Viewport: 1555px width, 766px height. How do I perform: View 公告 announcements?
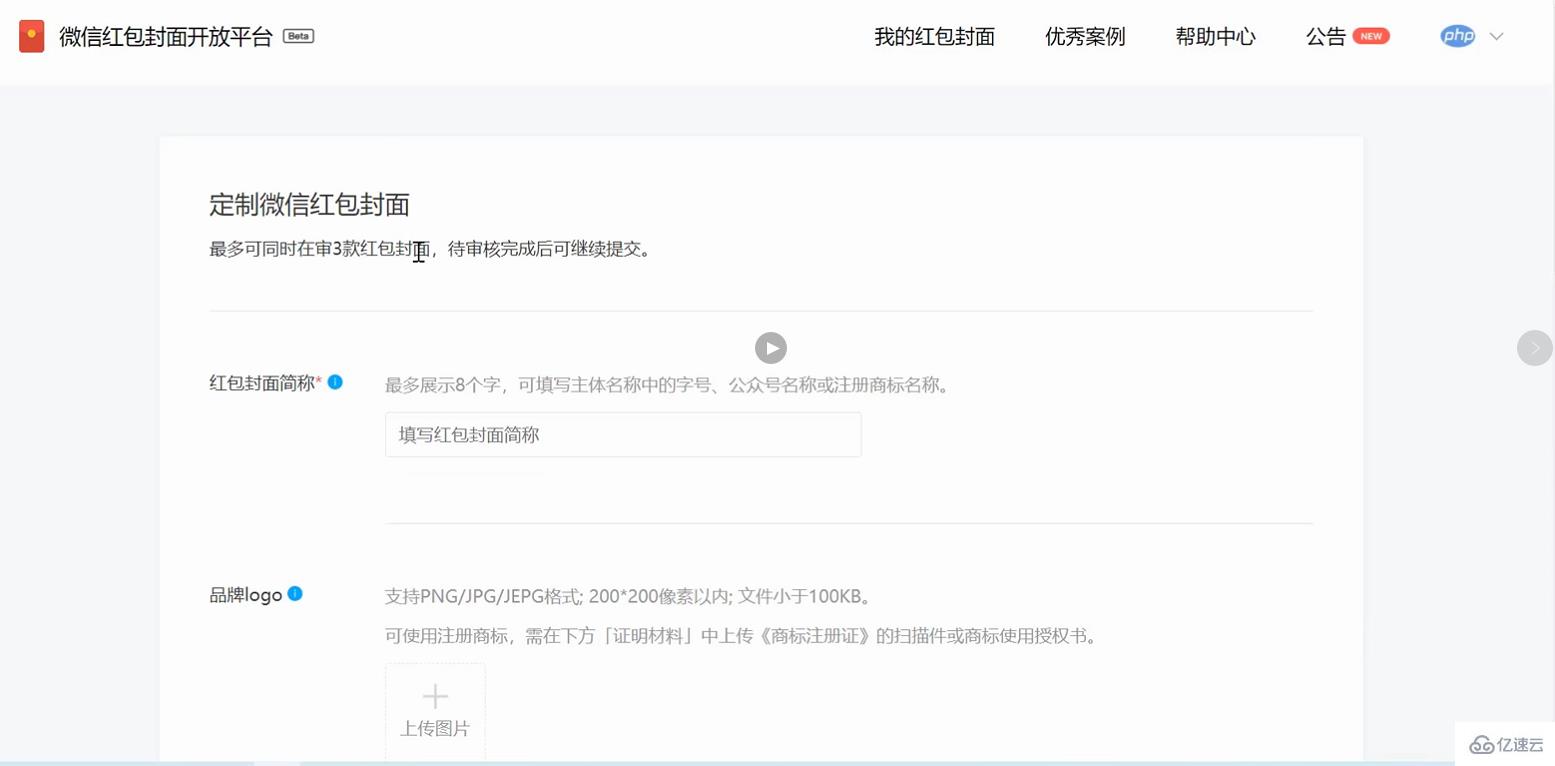[x=1325, y=37]
